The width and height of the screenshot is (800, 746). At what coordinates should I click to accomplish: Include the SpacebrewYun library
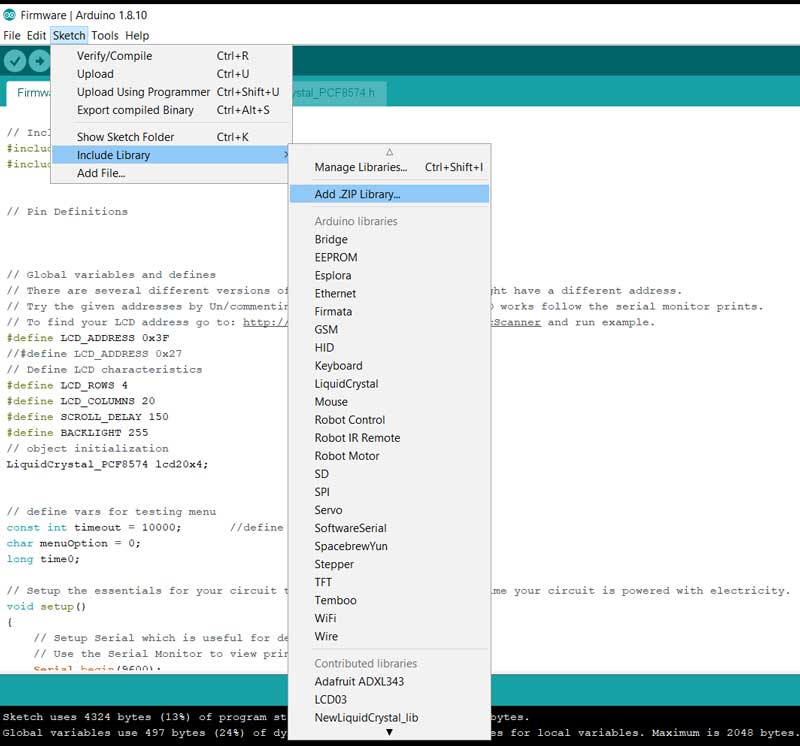[x=389, y=546]
